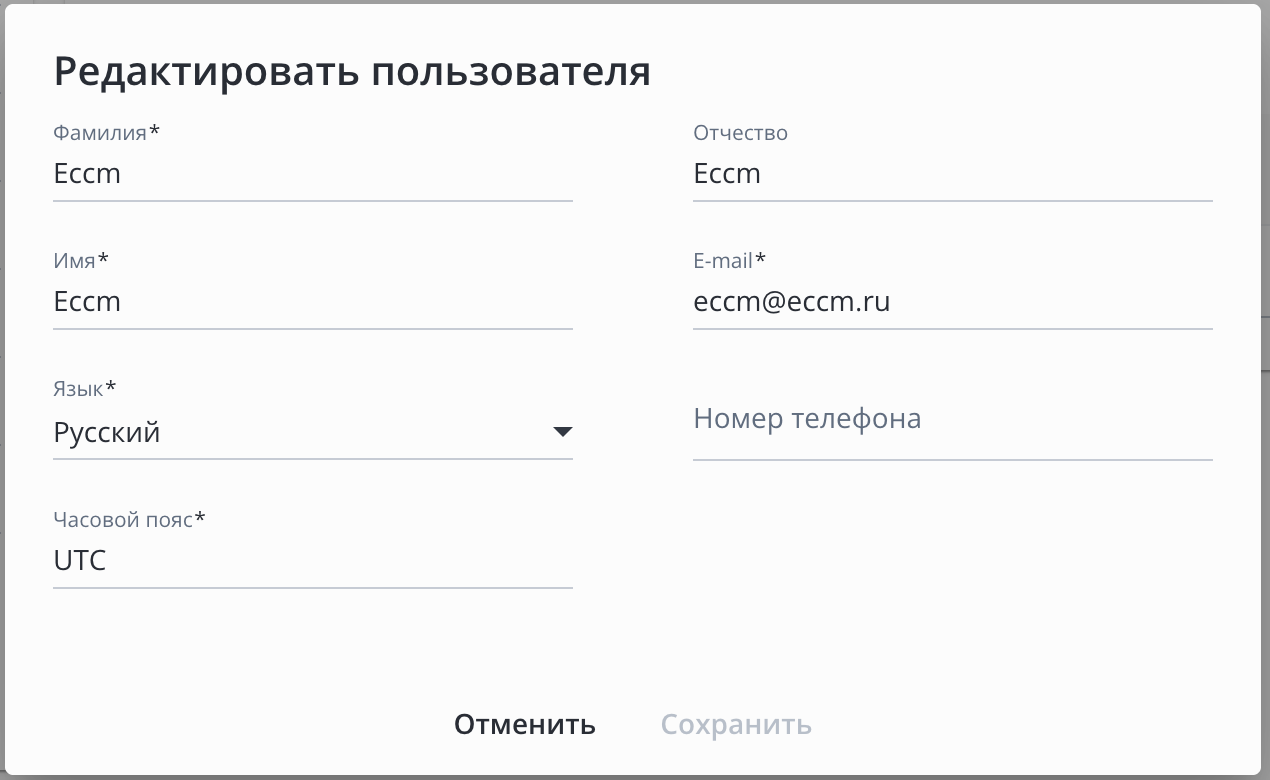The image size is (1270, 780).
Task: Click the required asterisk beside E-mail
Action: coord(760,260)
